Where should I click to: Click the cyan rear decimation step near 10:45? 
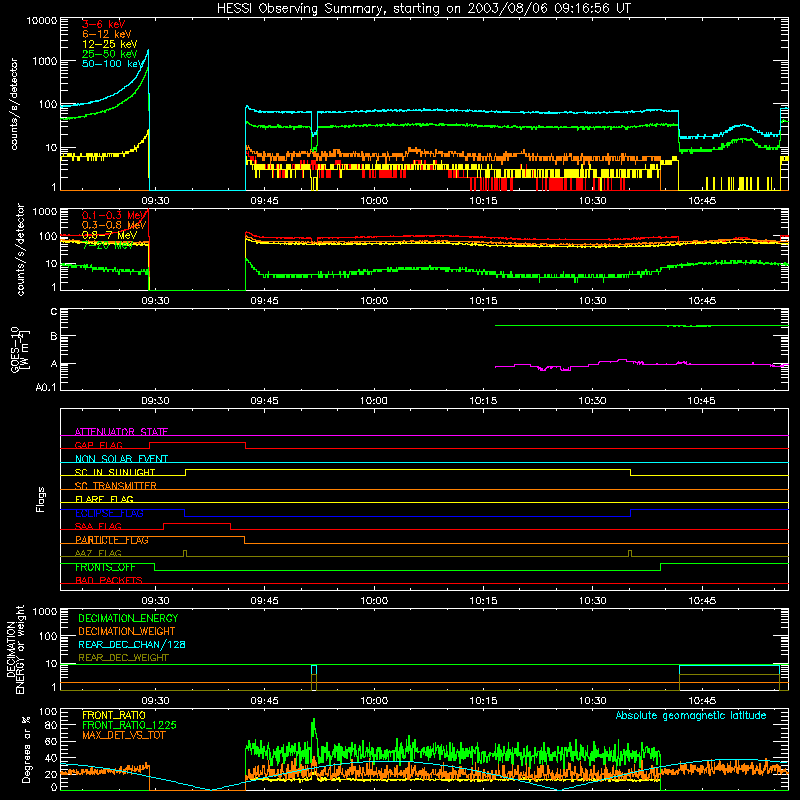[x=730, y=665]
